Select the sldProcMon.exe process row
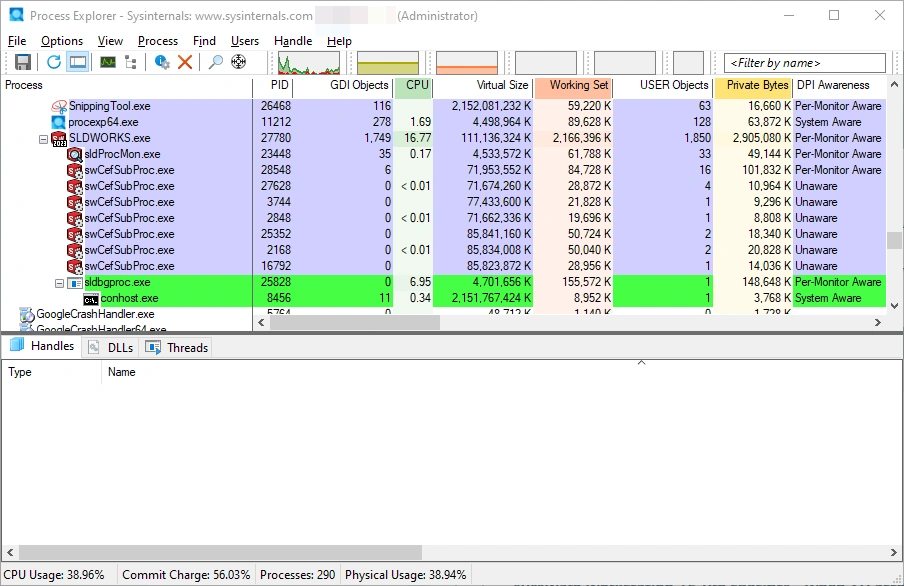 [443, 154]
